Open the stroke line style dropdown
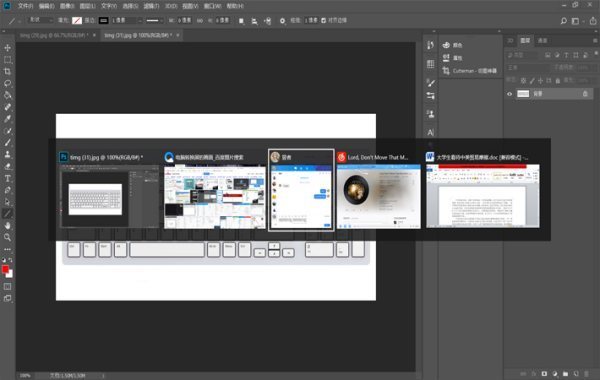 click(x=154, y=20)
